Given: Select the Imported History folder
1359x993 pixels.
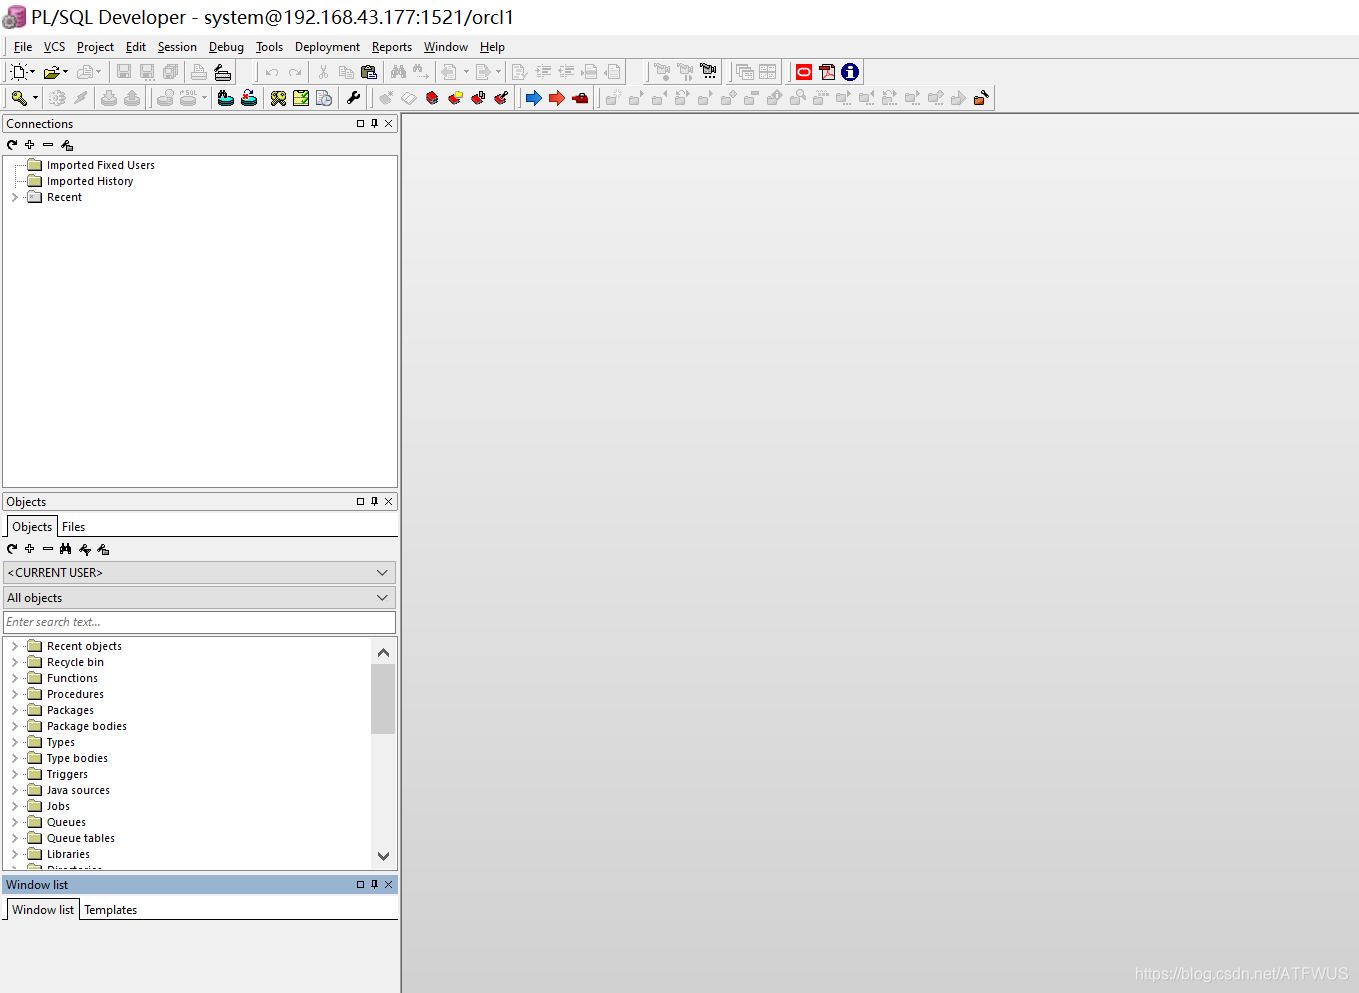Looking at the screenshot, I should 89,182.
